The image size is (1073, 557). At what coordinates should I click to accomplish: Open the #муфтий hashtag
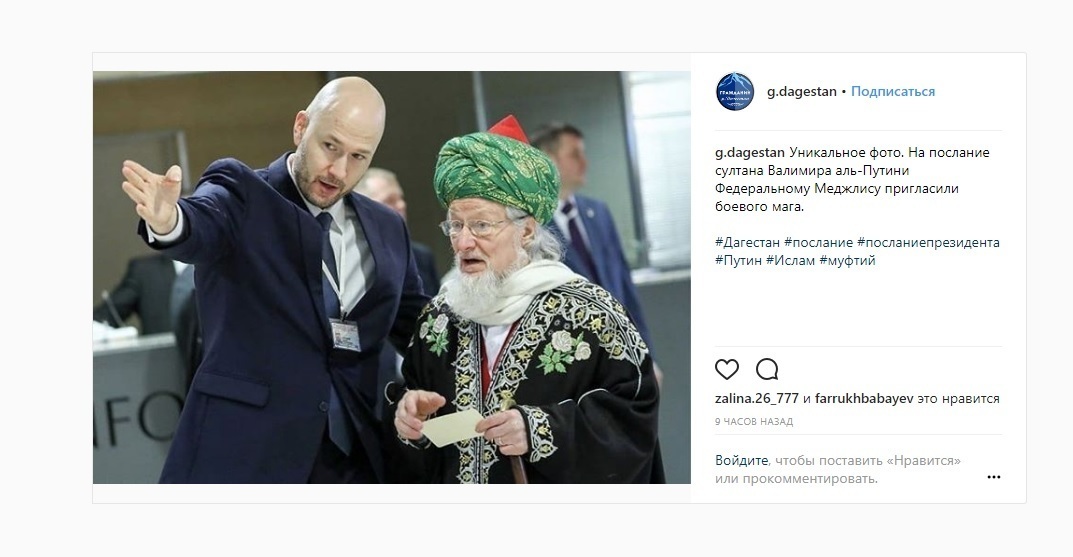tap(847, 260)
